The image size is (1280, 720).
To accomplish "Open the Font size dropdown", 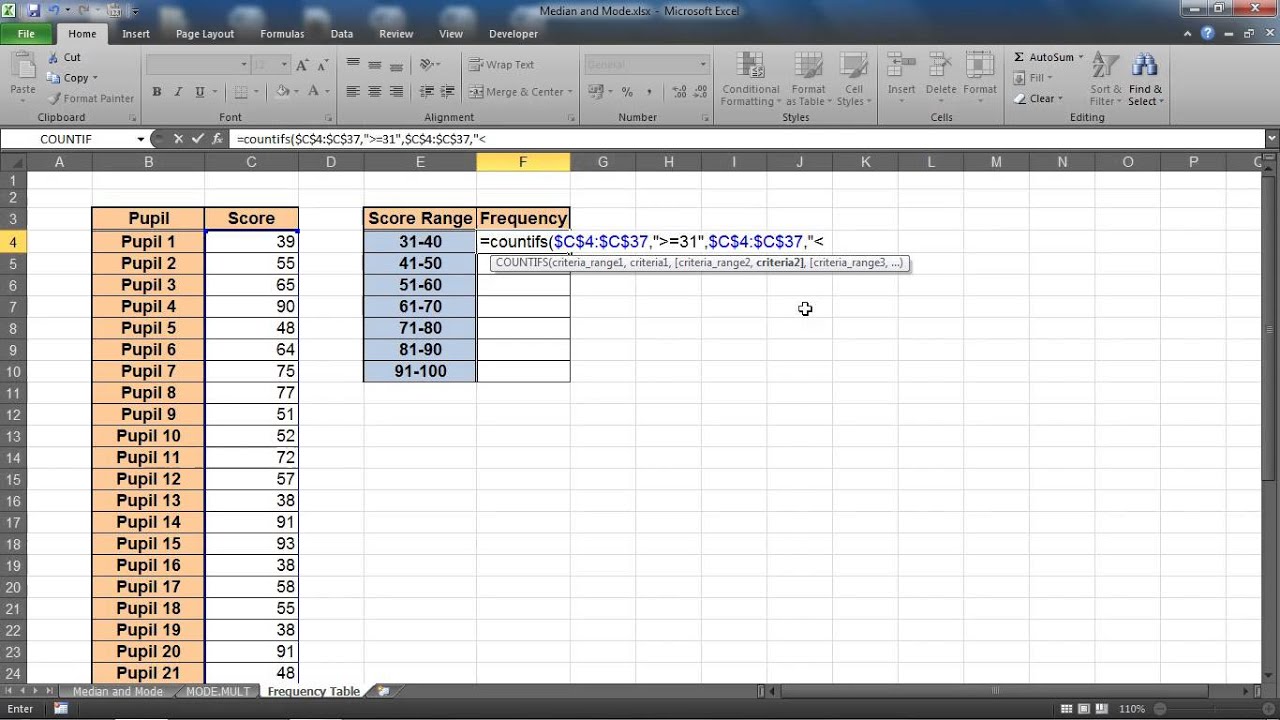I will (x=285, y=64).
